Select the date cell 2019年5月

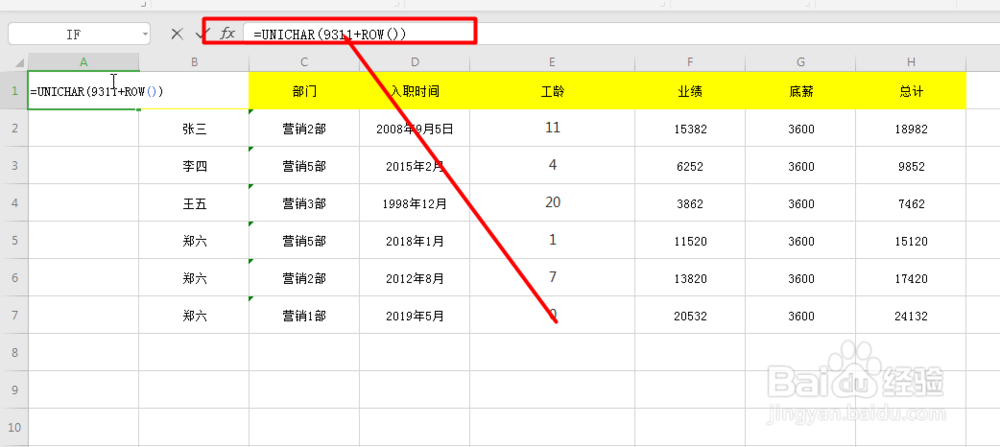(x=415, y=315)
